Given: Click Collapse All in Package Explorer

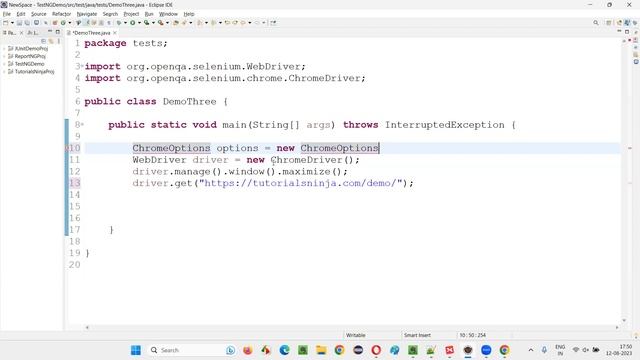Looking at the screenshot, I should (44, 41).
